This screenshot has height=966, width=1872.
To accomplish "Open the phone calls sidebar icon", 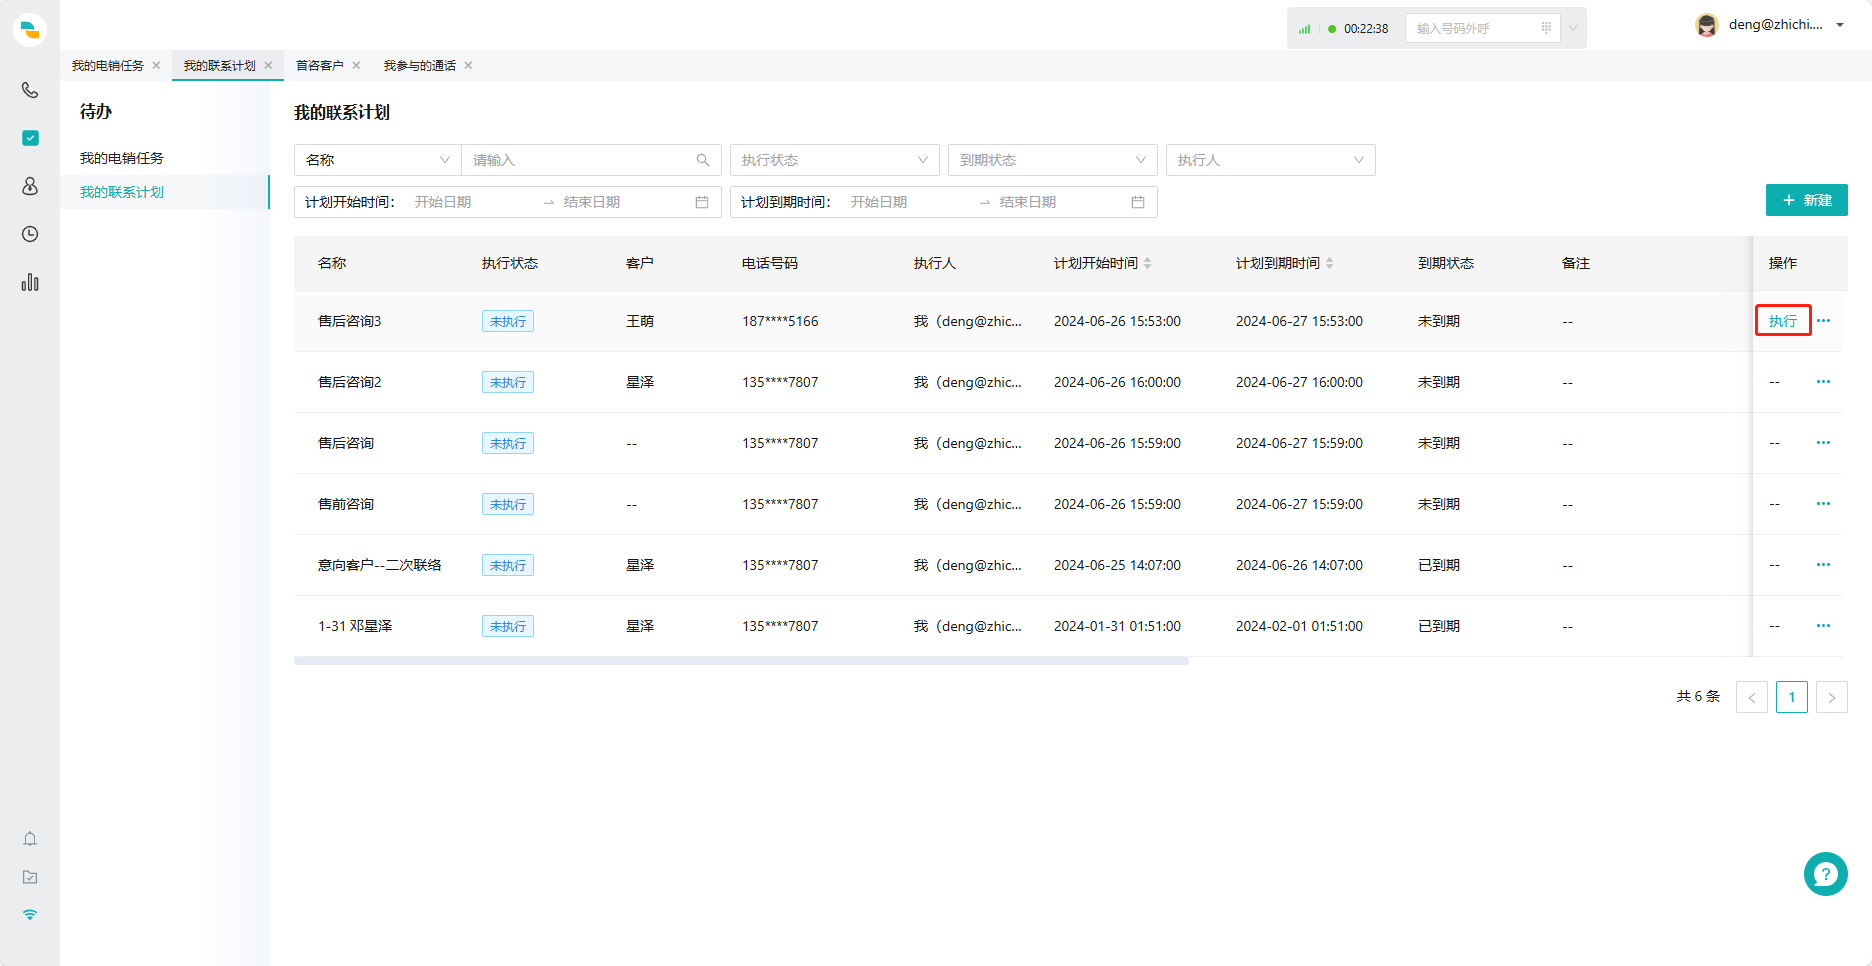I will click(x=30, y=90).
